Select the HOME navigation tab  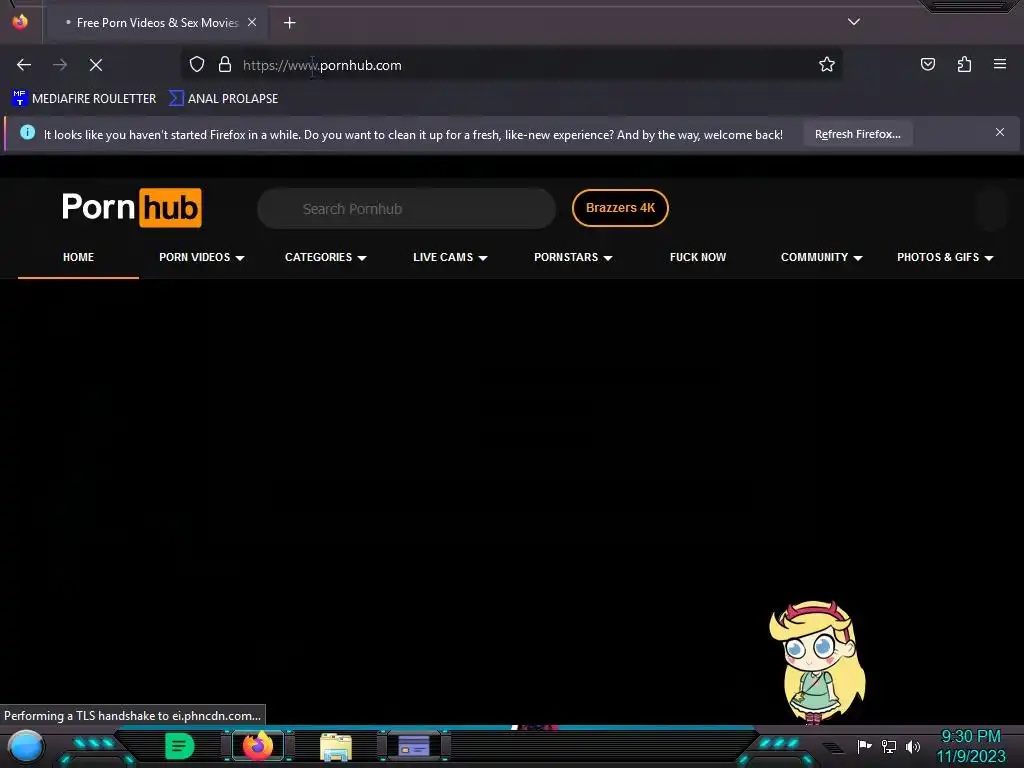click(x=78, y=257)
